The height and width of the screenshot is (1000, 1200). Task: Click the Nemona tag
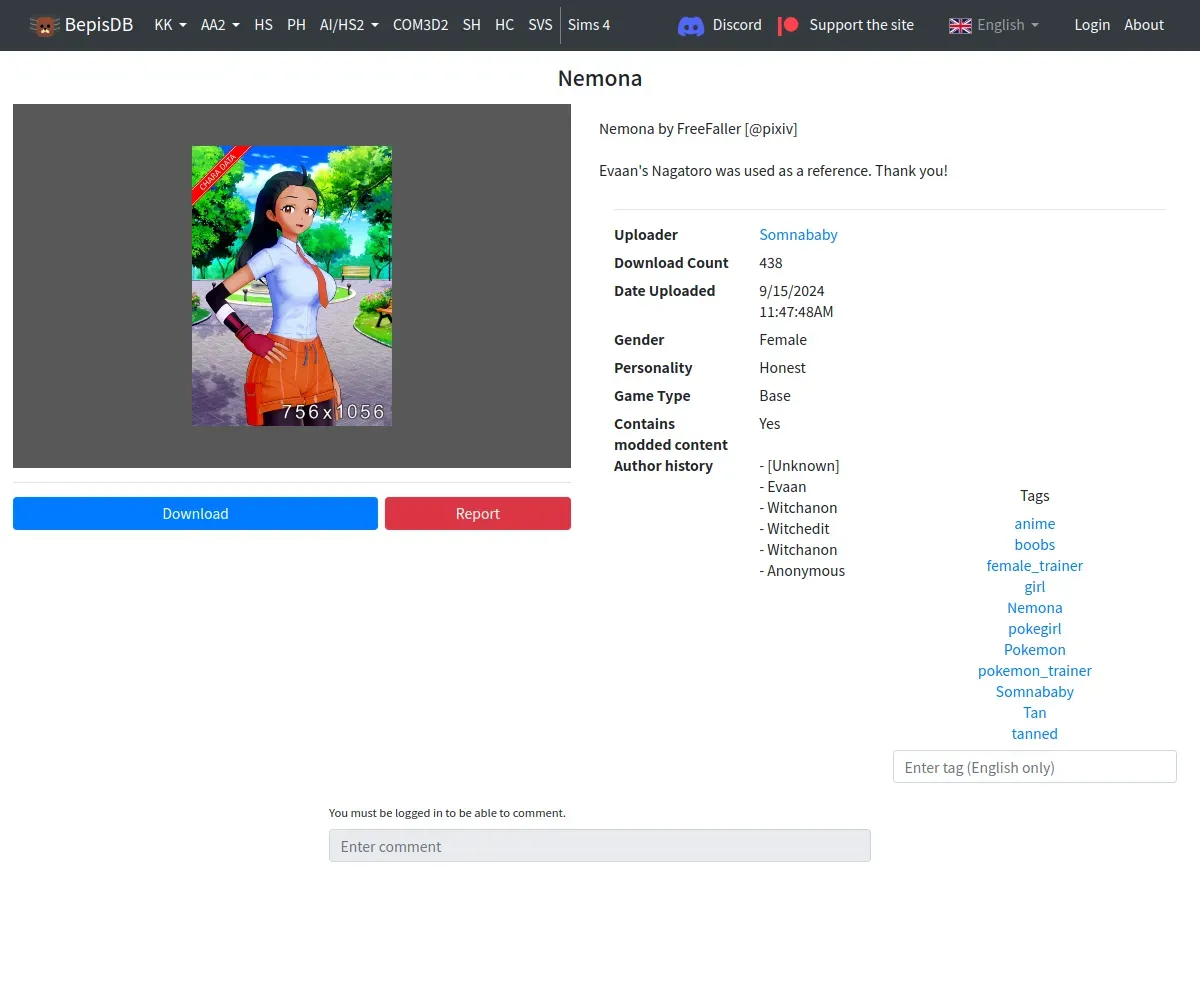[x=1035, y=608]
